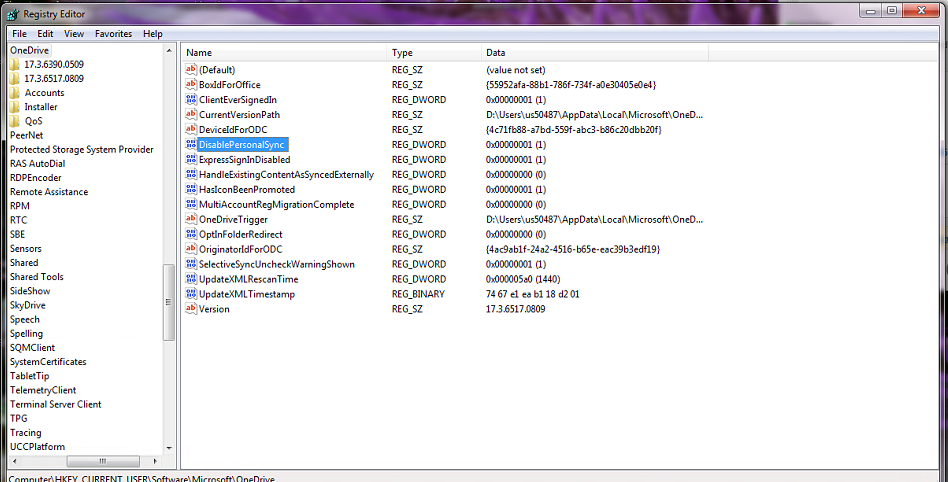The height and width of the screenshot is (482, 948).
Task: Click the DeviceIdForODC string icon
Action: 191,129
